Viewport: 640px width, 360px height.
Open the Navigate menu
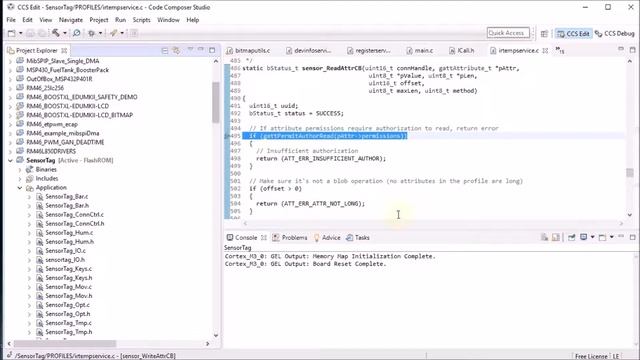click(x=71, y=20)
